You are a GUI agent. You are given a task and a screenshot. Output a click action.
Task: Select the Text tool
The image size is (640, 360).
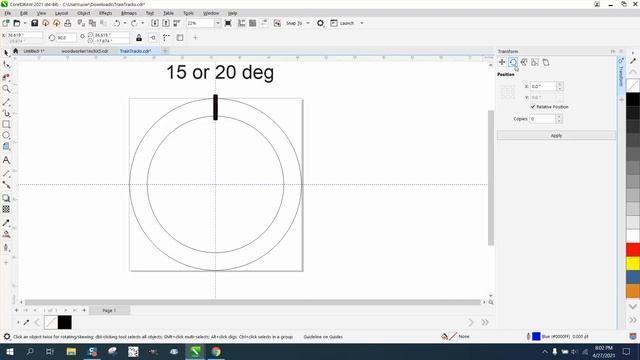[x=6, y=160]
